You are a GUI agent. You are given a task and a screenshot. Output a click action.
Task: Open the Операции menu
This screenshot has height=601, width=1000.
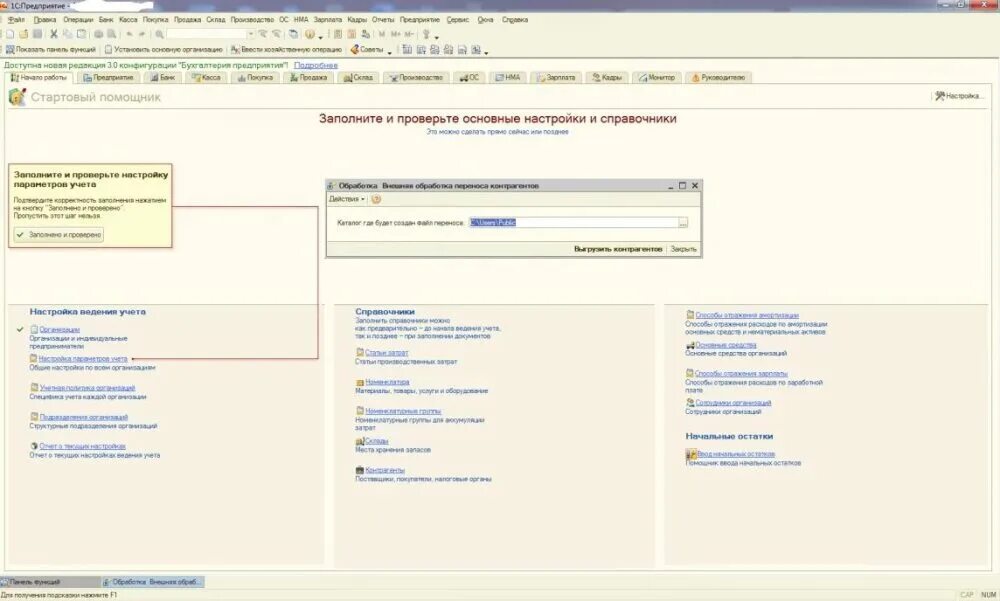pos(78,20)
